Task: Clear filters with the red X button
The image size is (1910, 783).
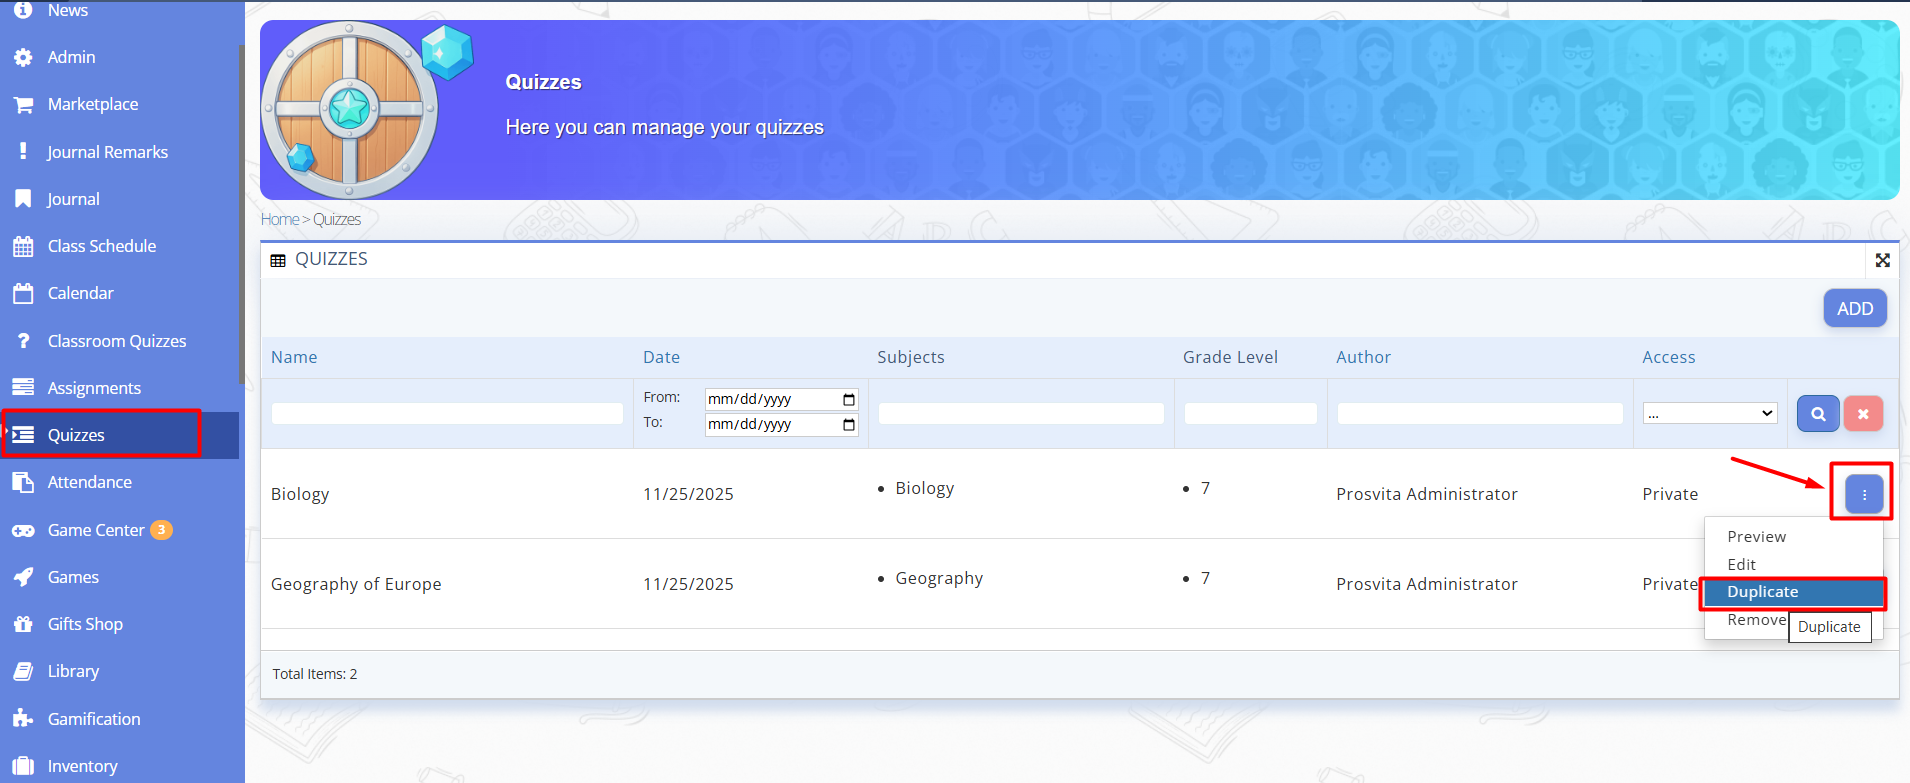Action: tap(1862, 414)
